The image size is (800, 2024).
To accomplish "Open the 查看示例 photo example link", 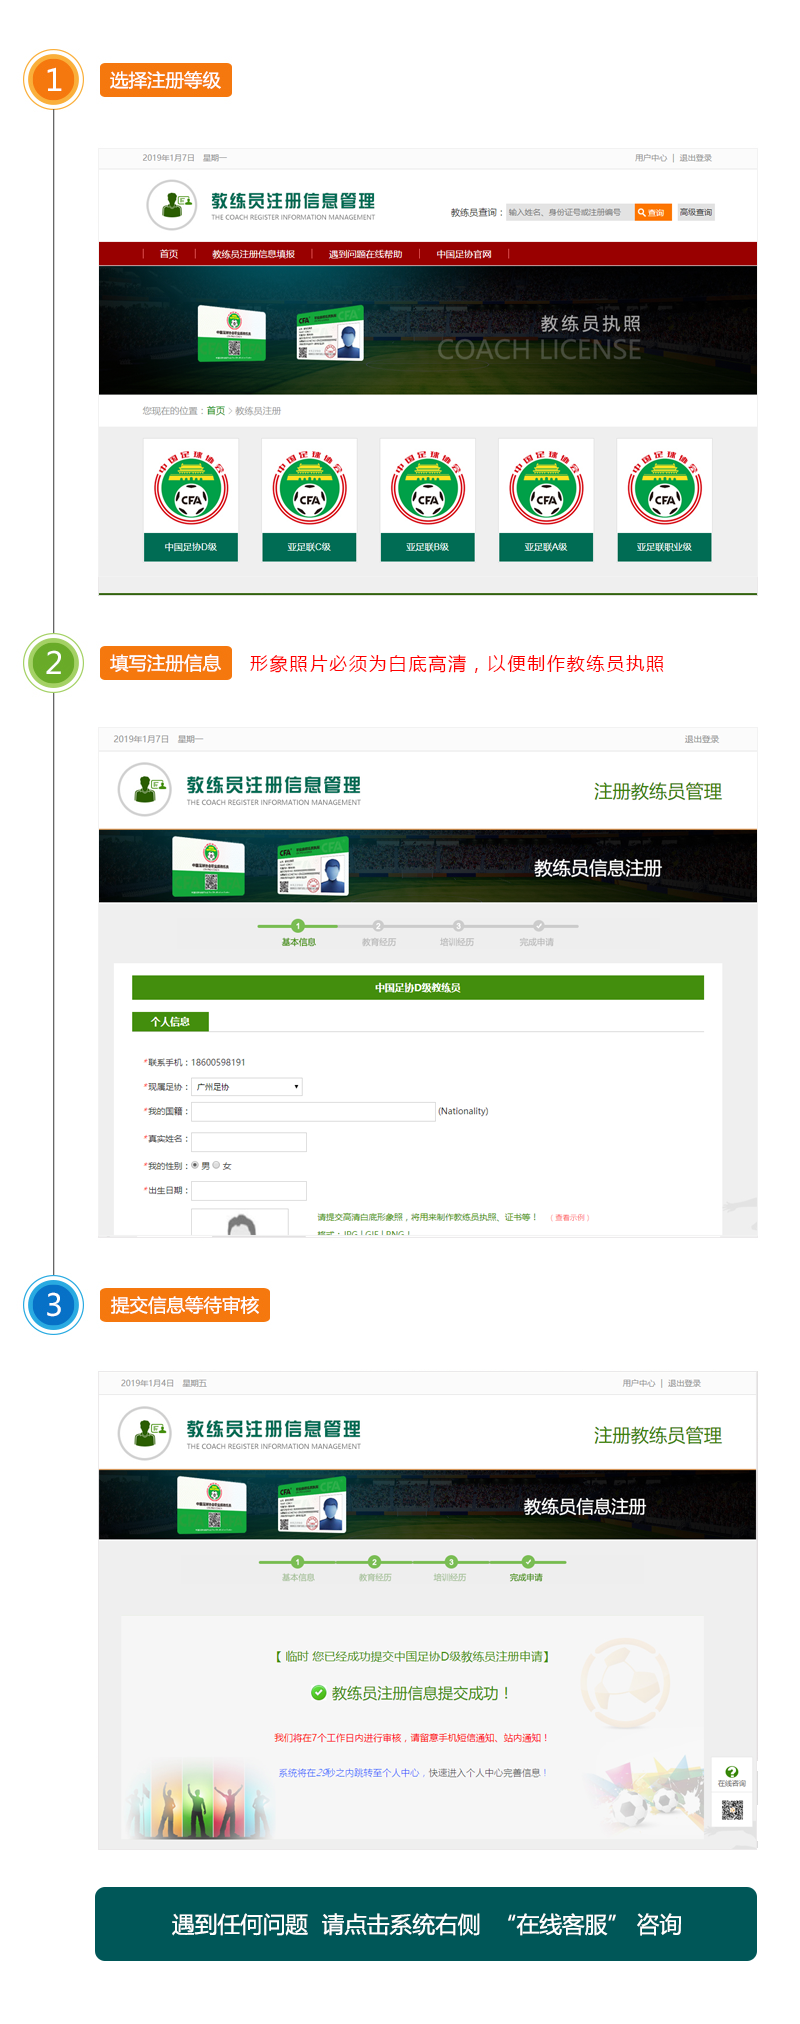I will (x=570, y=1217).
